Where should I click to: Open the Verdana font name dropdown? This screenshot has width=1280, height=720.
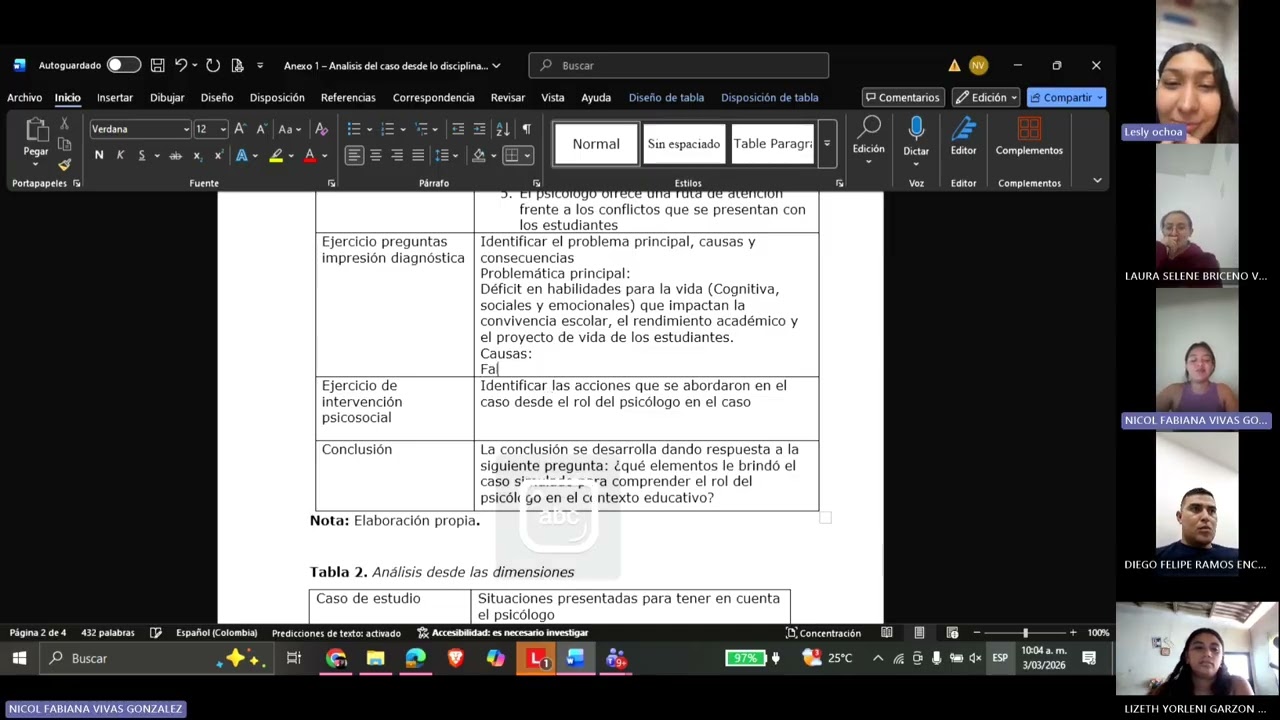coord(186,129)
